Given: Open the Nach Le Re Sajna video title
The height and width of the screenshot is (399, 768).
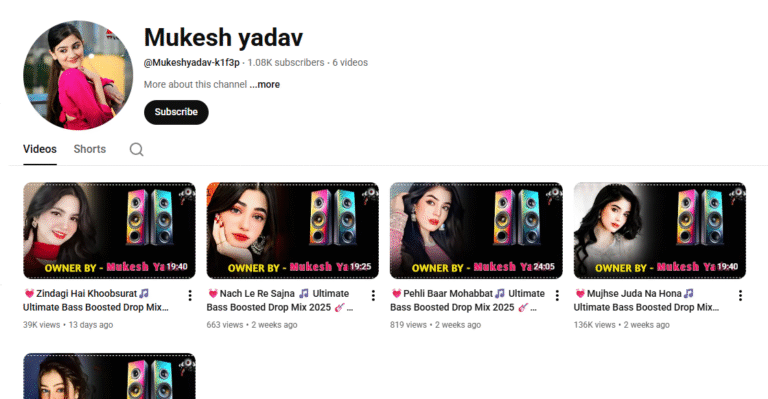Looking at the screenshot, I should 280,300.
